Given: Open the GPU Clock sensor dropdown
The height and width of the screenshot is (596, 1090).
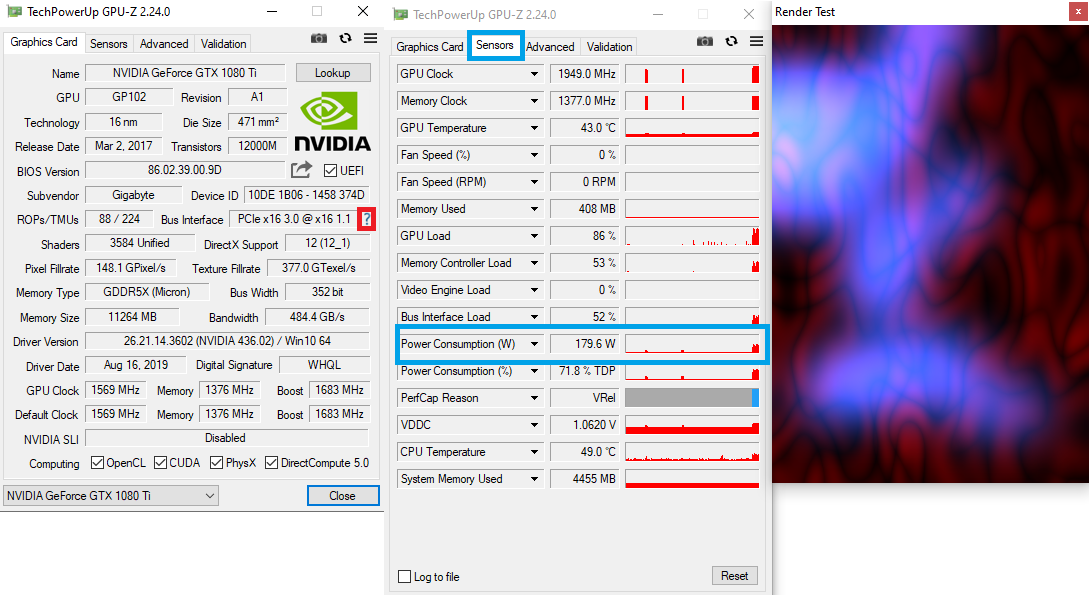Looking at the screenshot, I should click(534, 74).
